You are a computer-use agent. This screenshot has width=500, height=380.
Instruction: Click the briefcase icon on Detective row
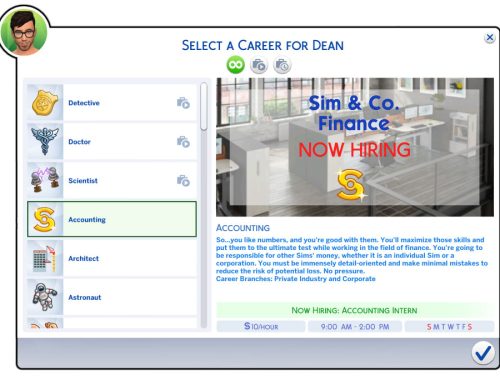click(x=183, y=103)
